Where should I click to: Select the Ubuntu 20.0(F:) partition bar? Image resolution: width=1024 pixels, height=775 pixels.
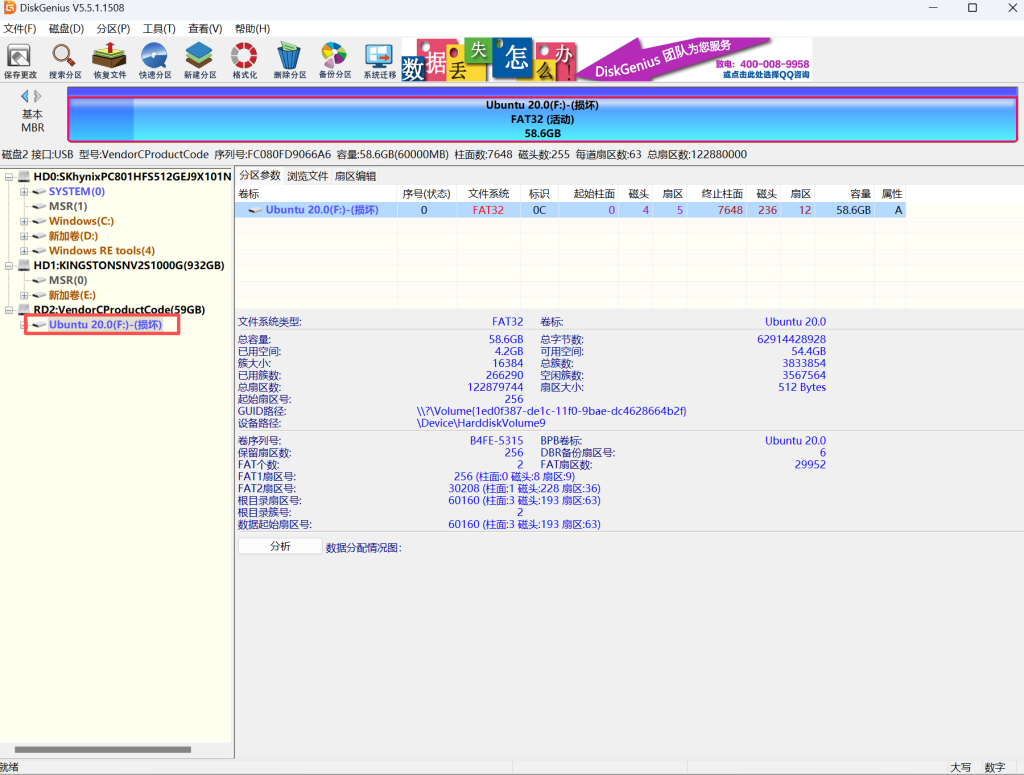[542, 119]
